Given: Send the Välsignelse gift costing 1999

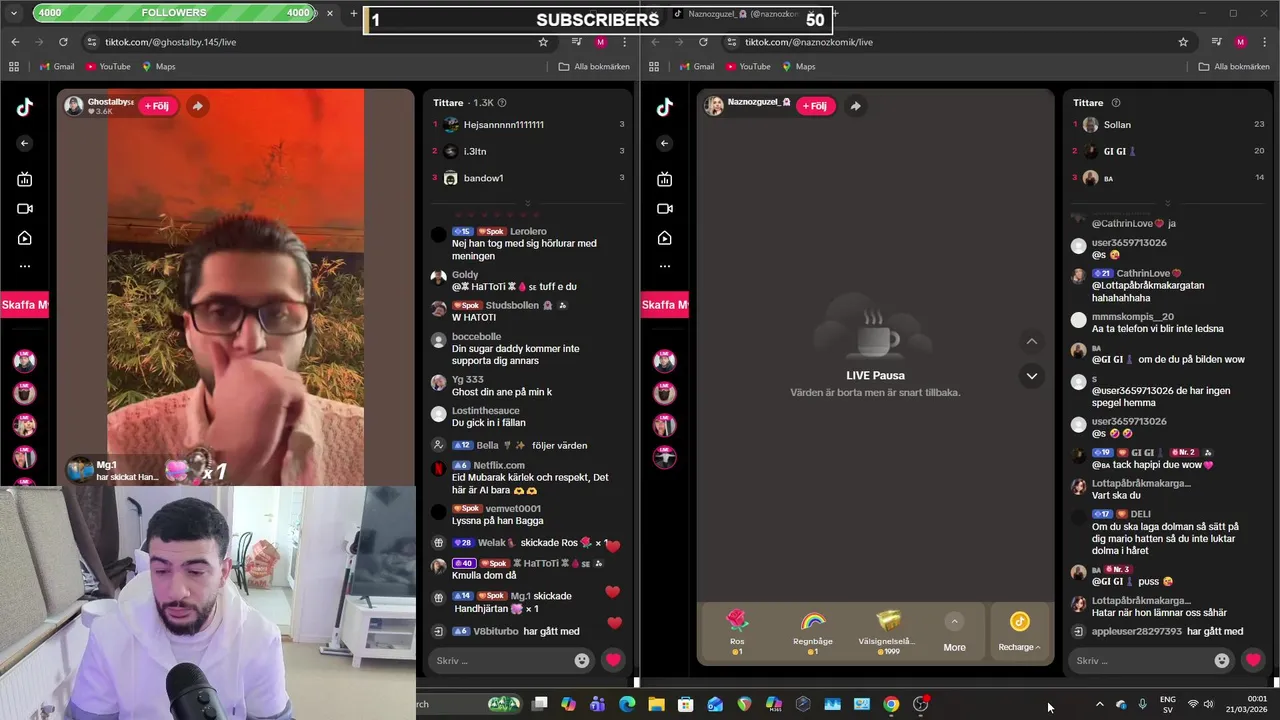Looking at the screenshot, I should 888,632.
